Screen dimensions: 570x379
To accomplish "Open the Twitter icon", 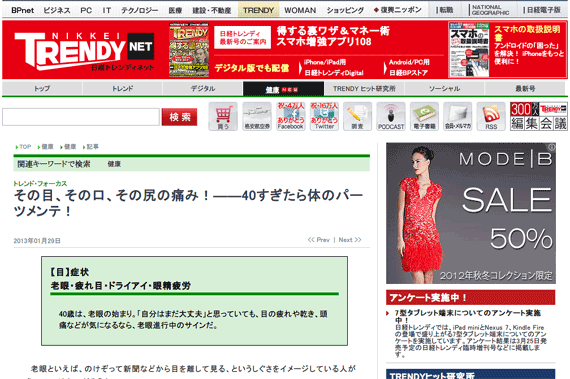I will pos(324,116).
